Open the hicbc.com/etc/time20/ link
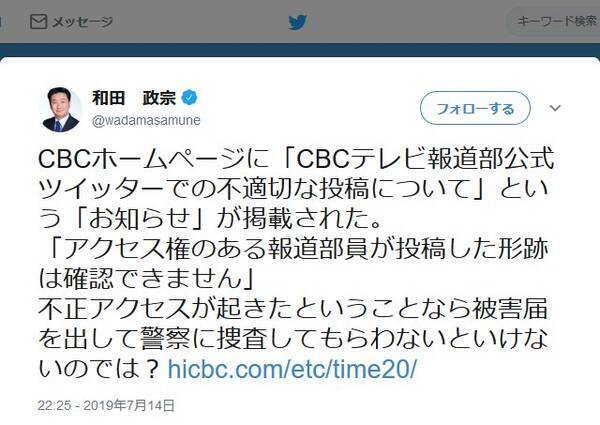Screen dimensions: 600x425 [292, 369]
